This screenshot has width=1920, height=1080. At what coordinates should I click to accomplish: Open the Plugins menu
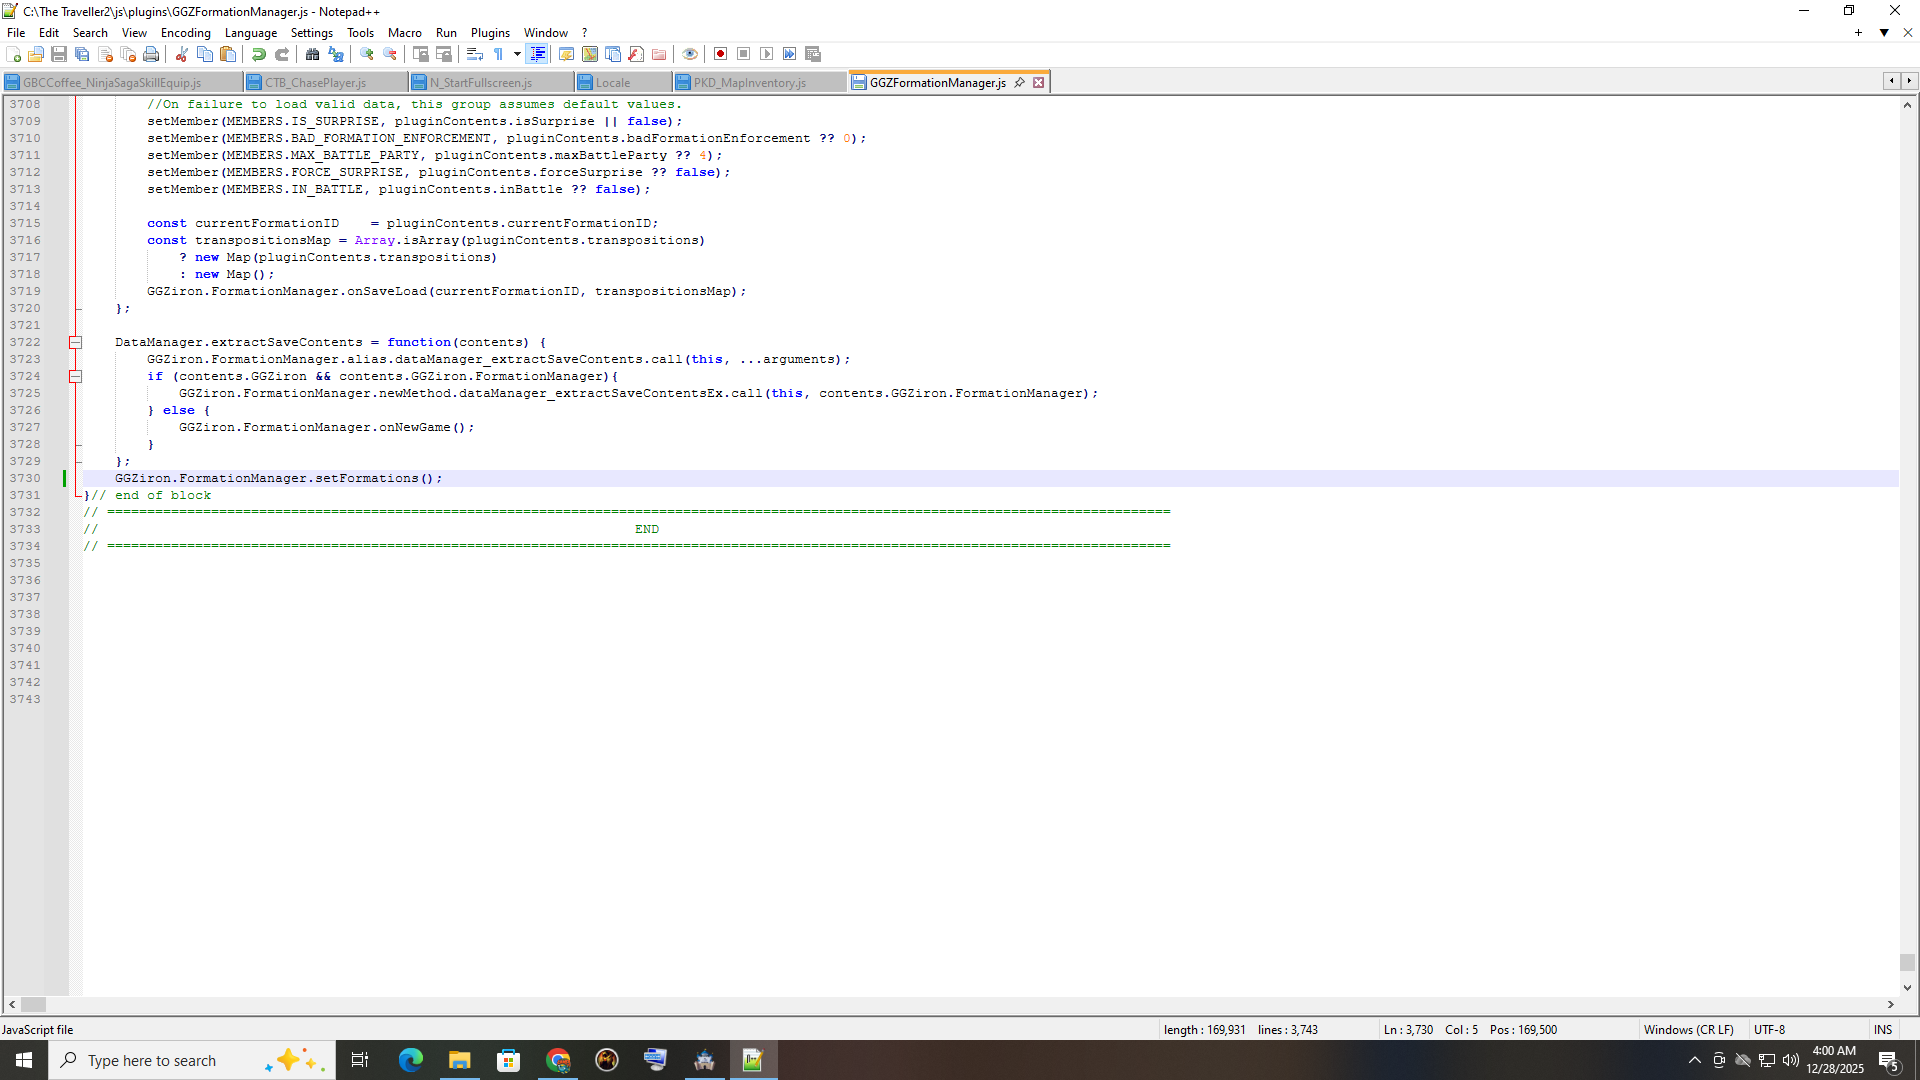489,33
